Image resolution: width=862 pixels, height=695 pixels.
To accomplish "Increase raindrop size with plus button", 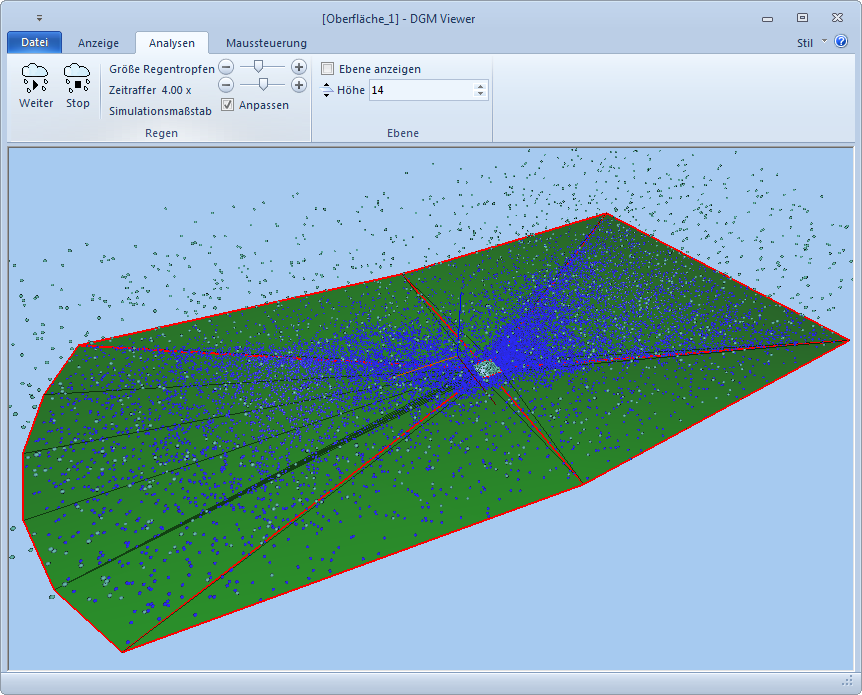I will (298, 66).
